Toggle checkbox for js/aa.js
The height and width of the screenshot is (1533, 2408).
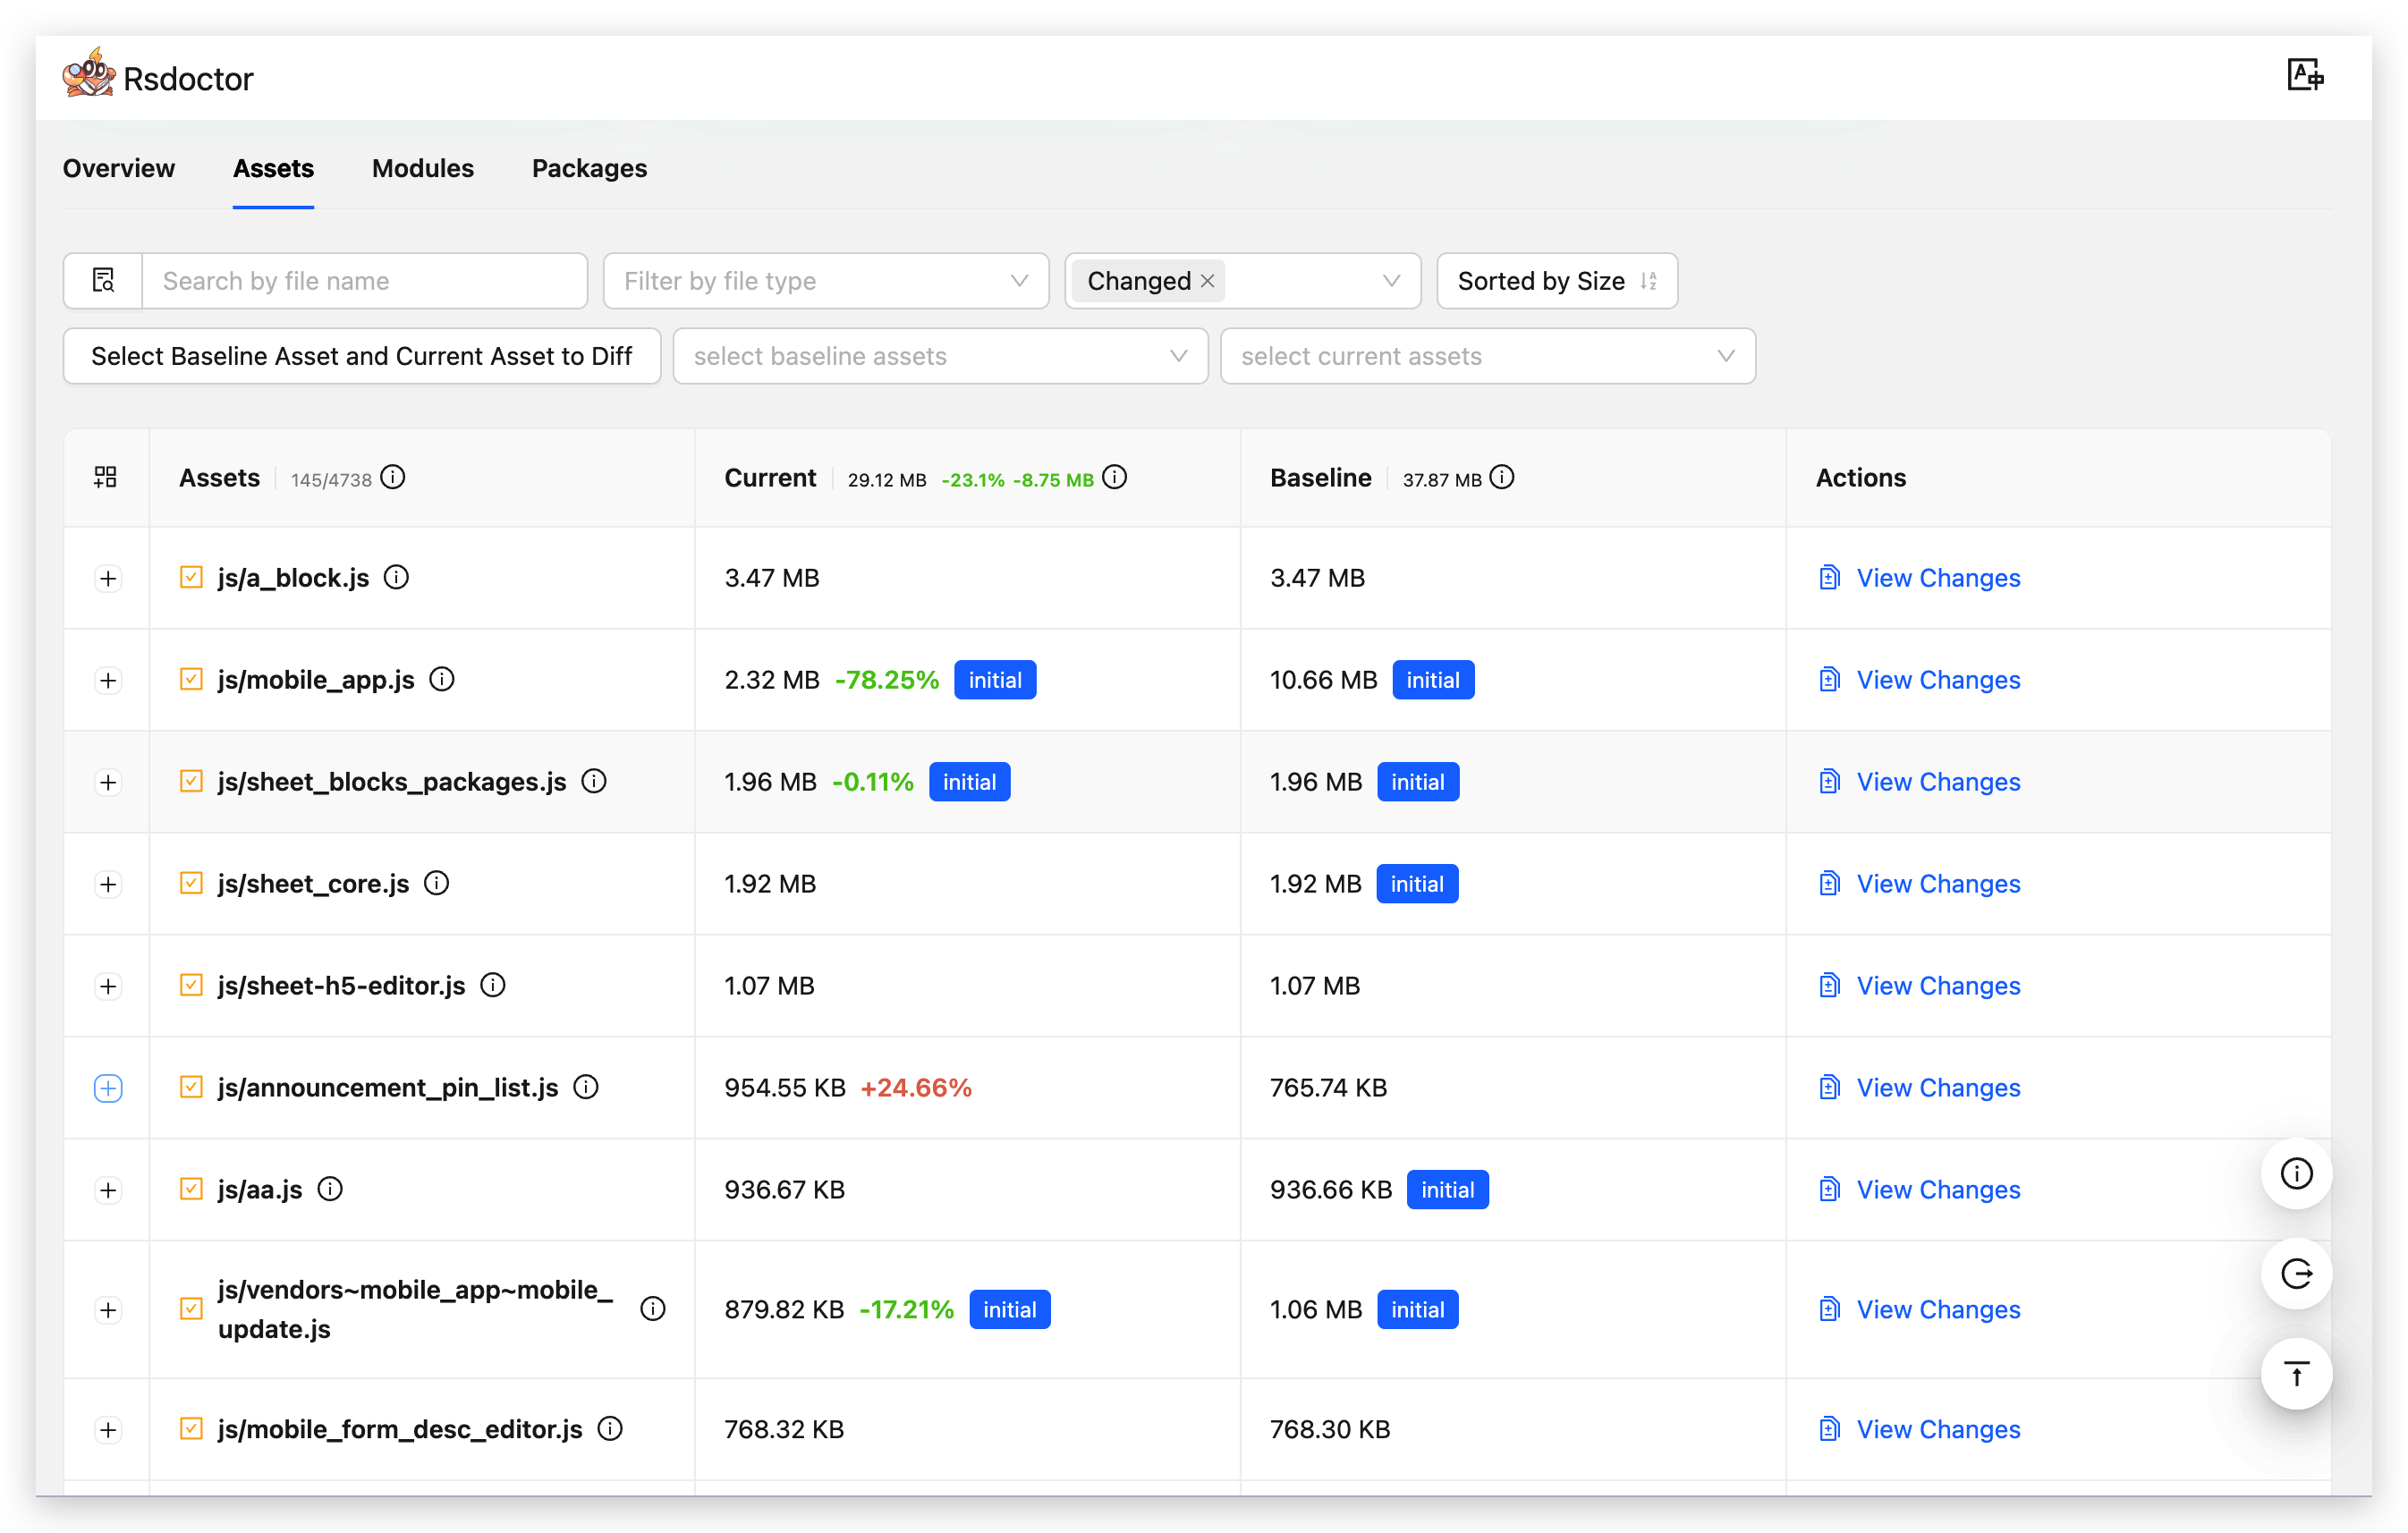[x=191, y=1189]
